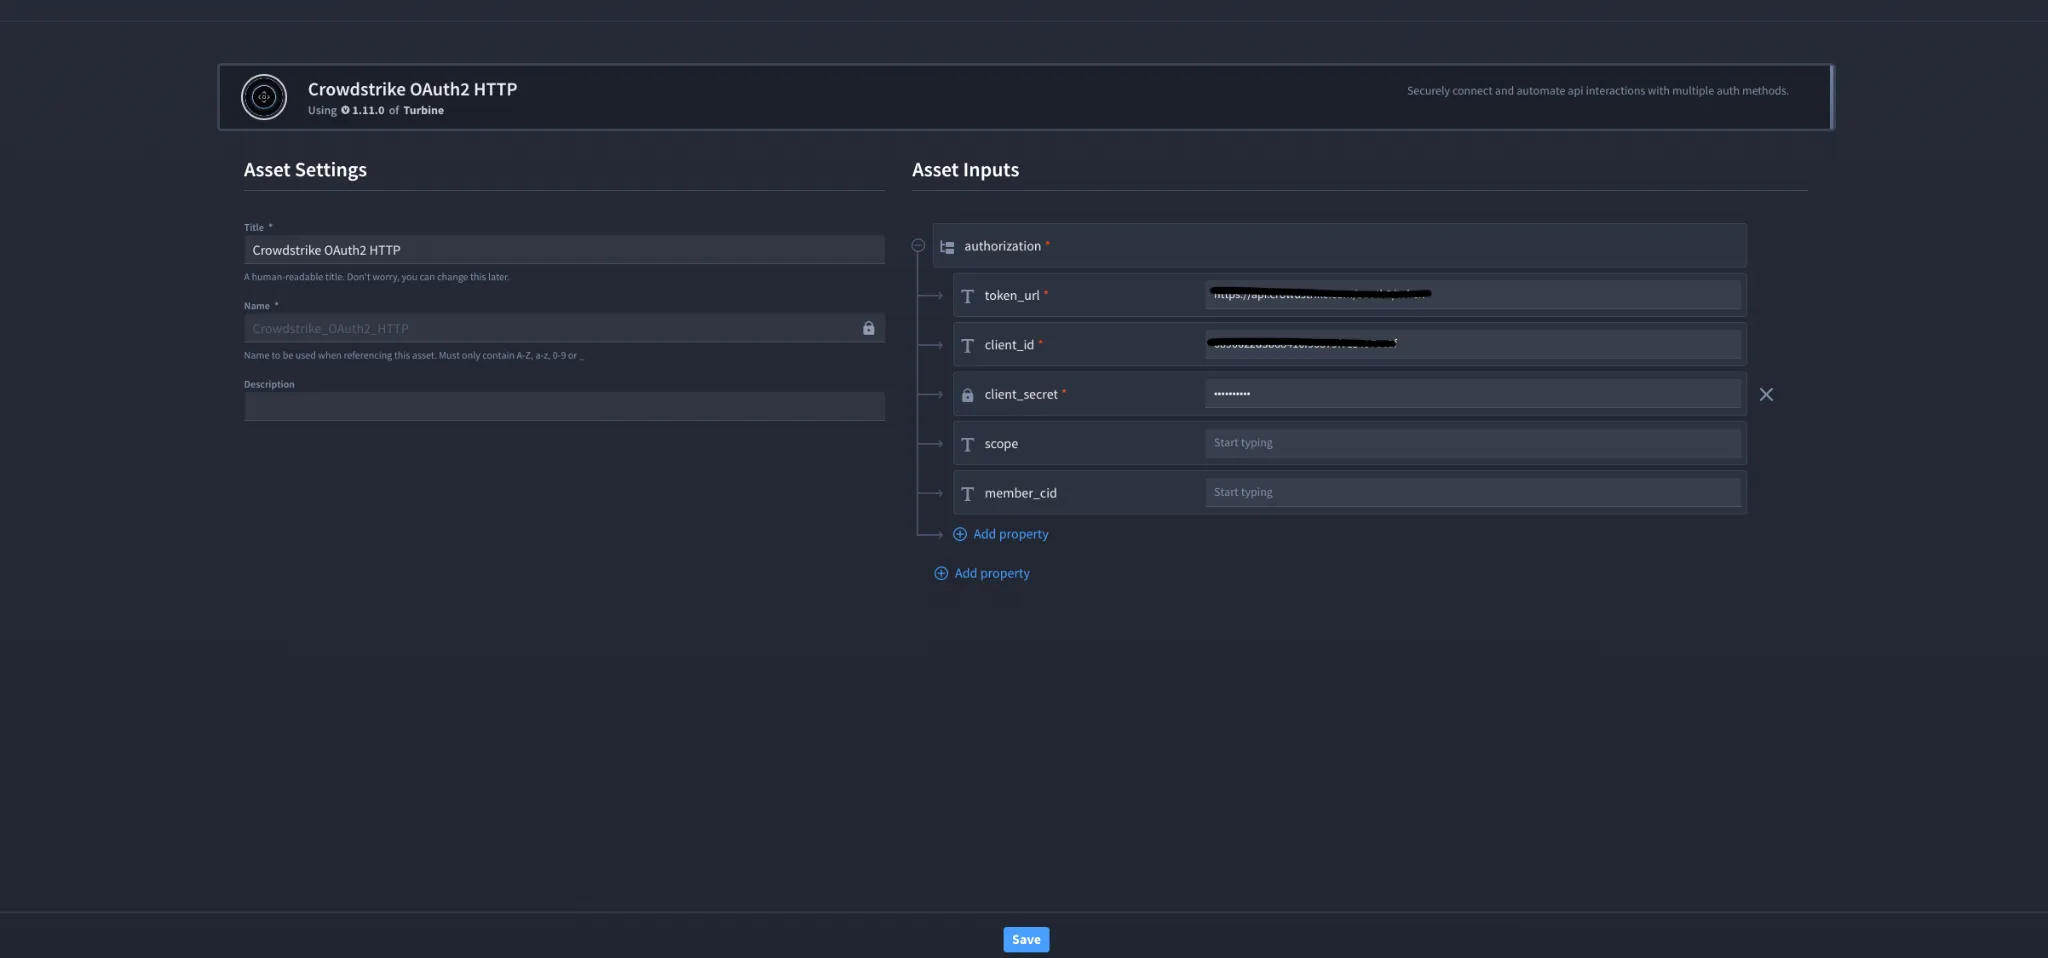Click the text type icon beside client_id
The width and height of the screenshot is (2048, 958).
click(967, 345)
